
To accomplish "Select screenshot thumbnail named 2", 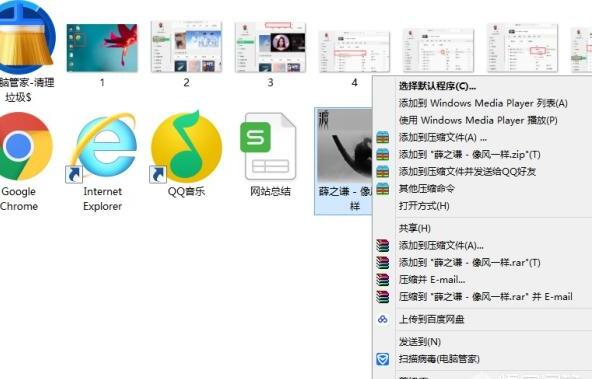I will [x=187, y=47].
